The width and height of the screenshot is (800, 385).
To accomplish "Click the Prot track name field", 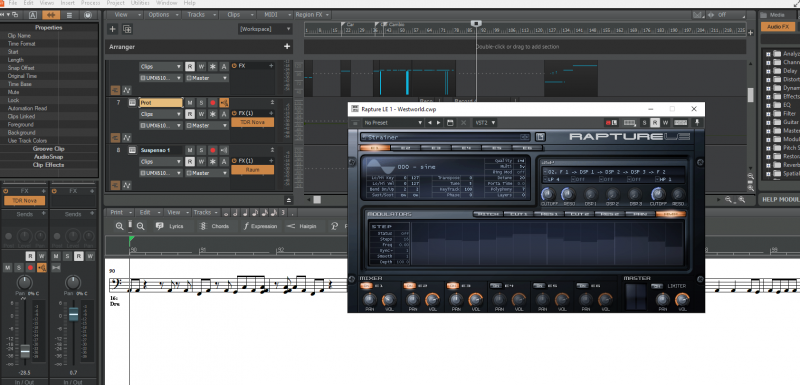I will [x=161, y=102].
